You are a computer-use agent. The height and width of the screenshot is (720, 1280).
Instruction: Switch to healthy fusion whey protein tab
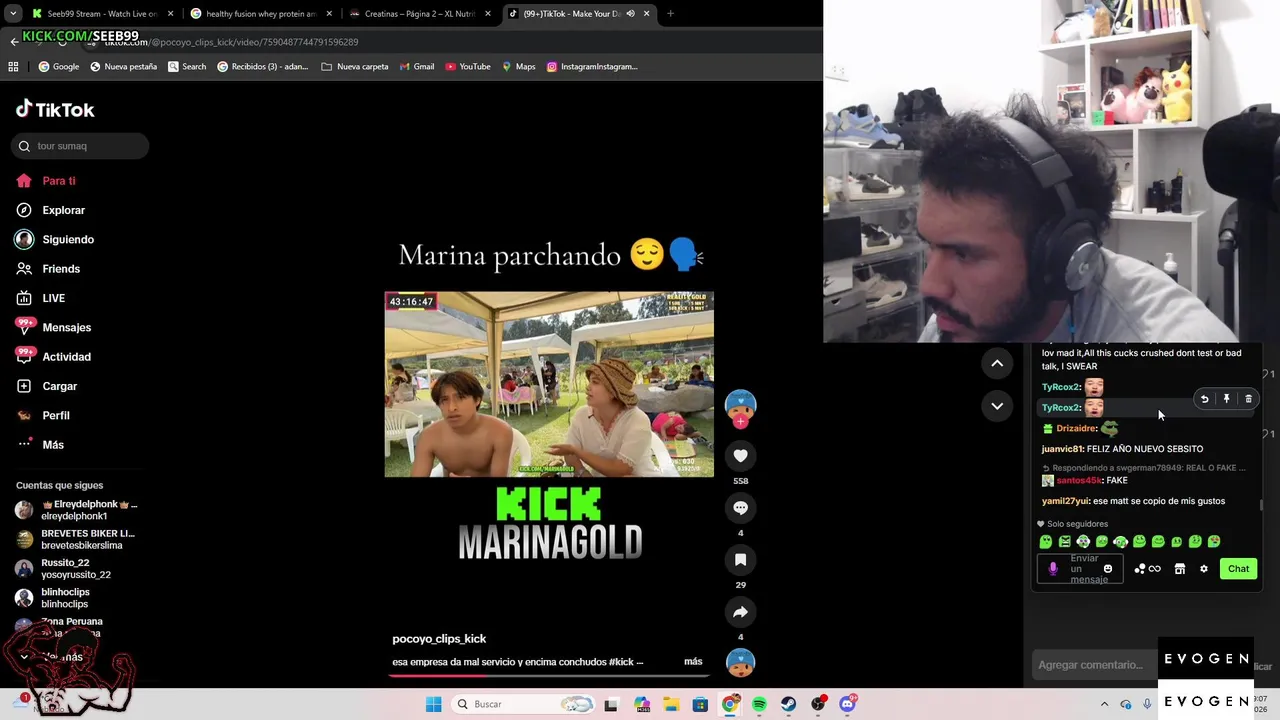(261, 14)
